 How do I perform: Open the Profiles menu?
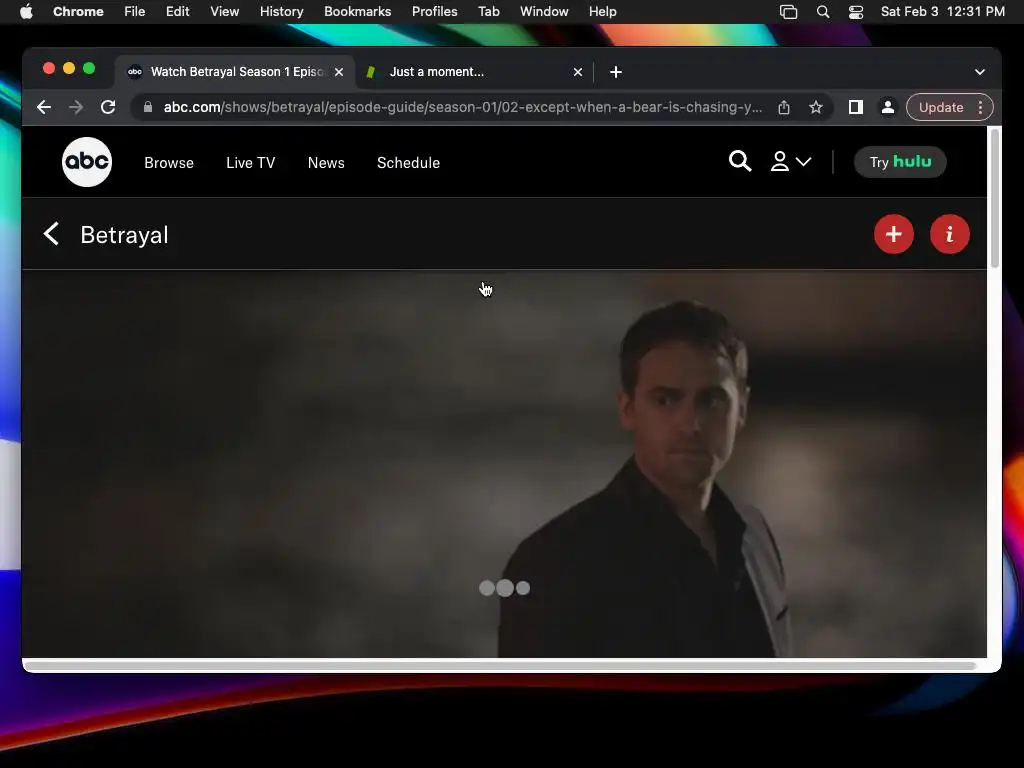pos(434,12)
